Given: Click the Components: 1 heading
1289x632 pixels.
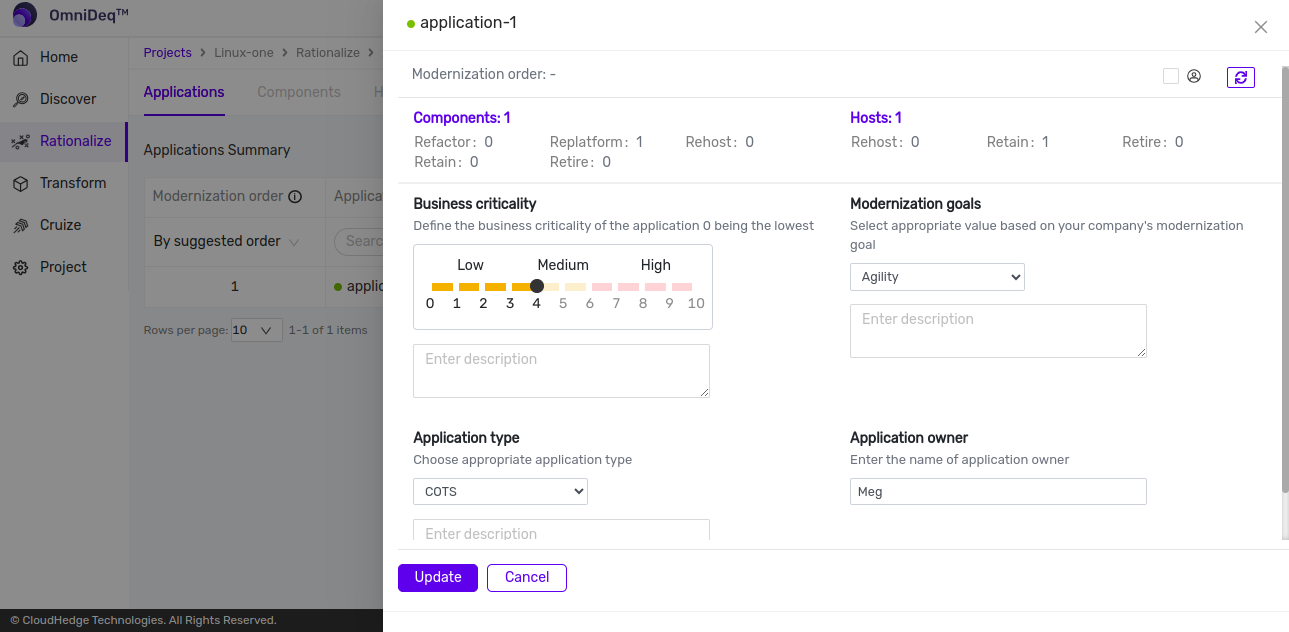Looking at the screenshot, I should [x=462, y=118].
